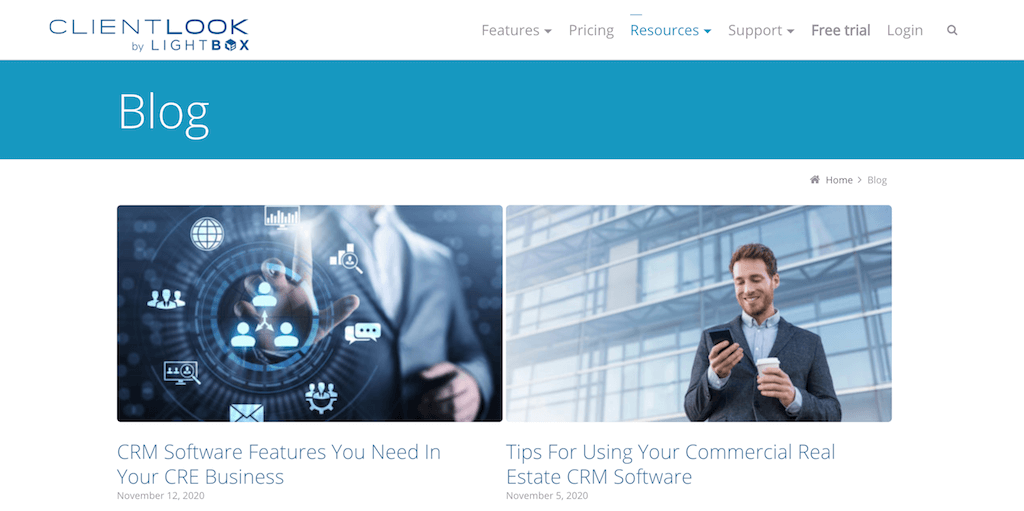This screenshot has width=1024, height=511.
Task: Go to the Login page
Action: 904,30
